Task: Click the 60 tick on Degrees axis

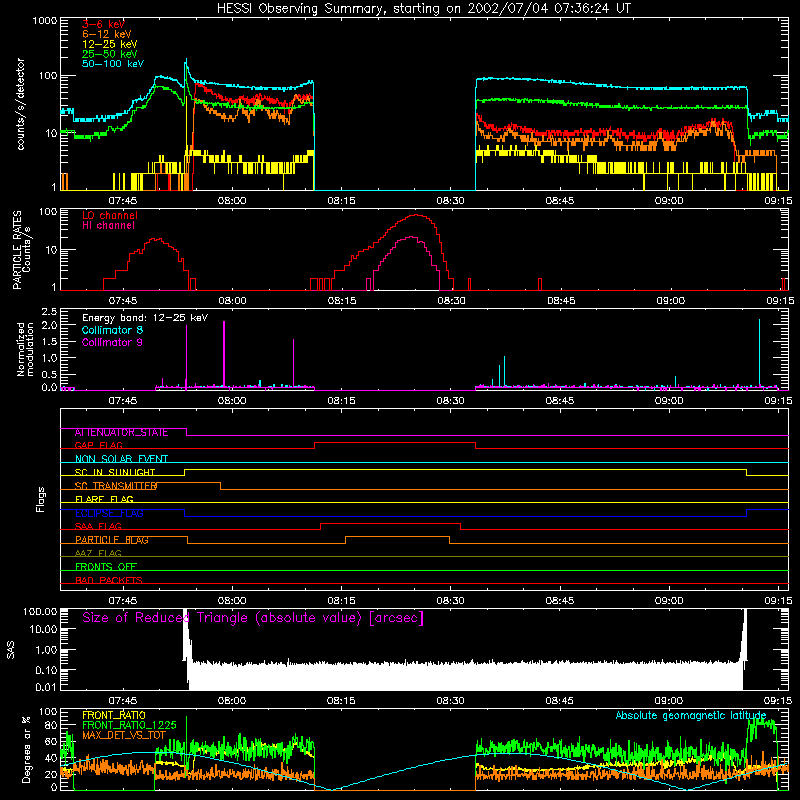Action: click(x=51, y=741)
